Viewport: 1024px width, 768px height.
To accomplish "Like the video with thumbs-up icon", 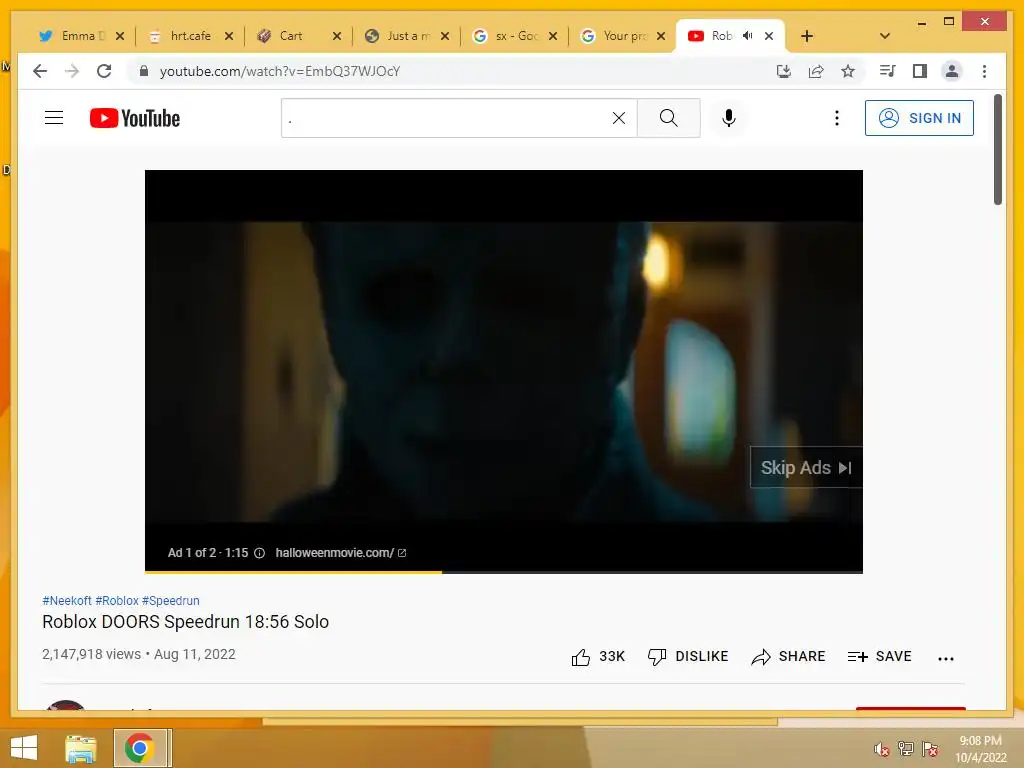I will pos(581,657).
